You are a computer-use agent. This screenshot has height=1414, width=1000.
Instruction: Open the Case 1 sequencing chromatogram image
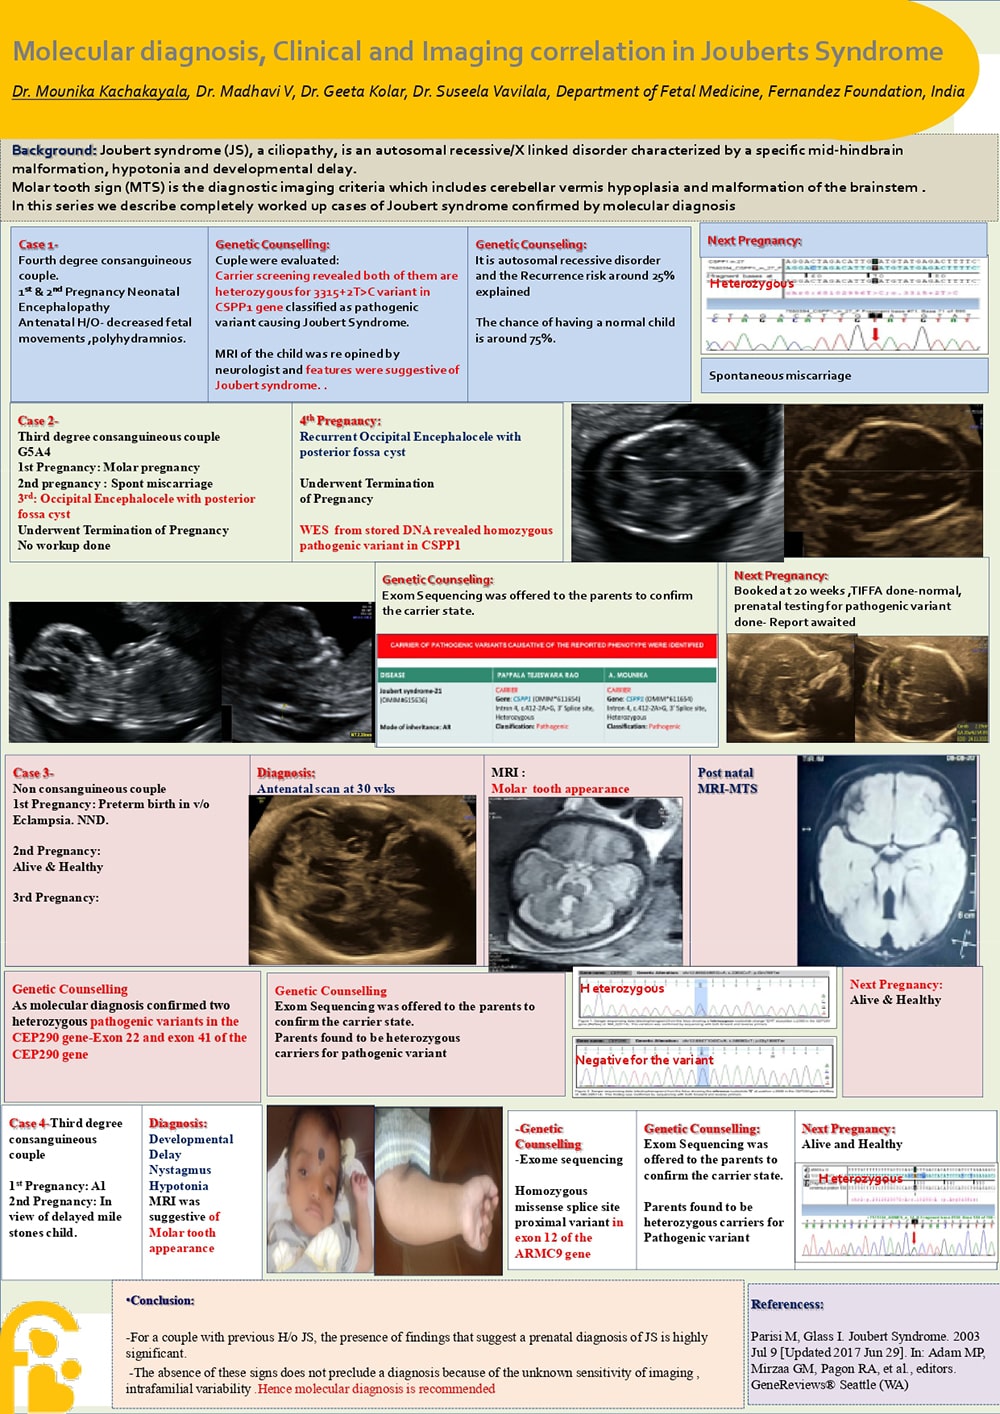(x=844, y=303)
